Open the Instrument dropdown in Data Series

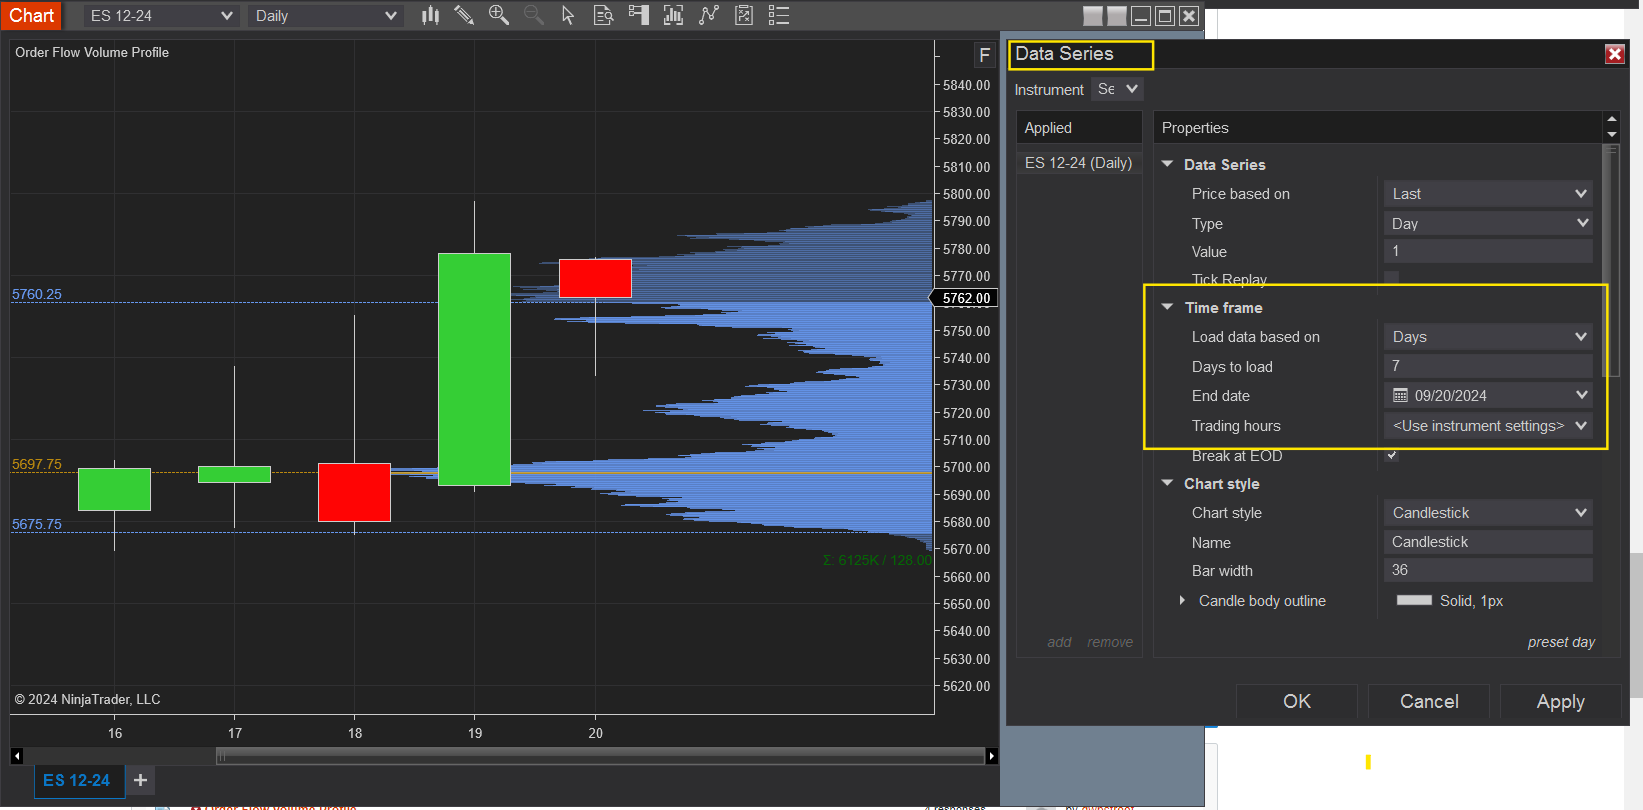pyautogui.click(x=1117, y=89)
